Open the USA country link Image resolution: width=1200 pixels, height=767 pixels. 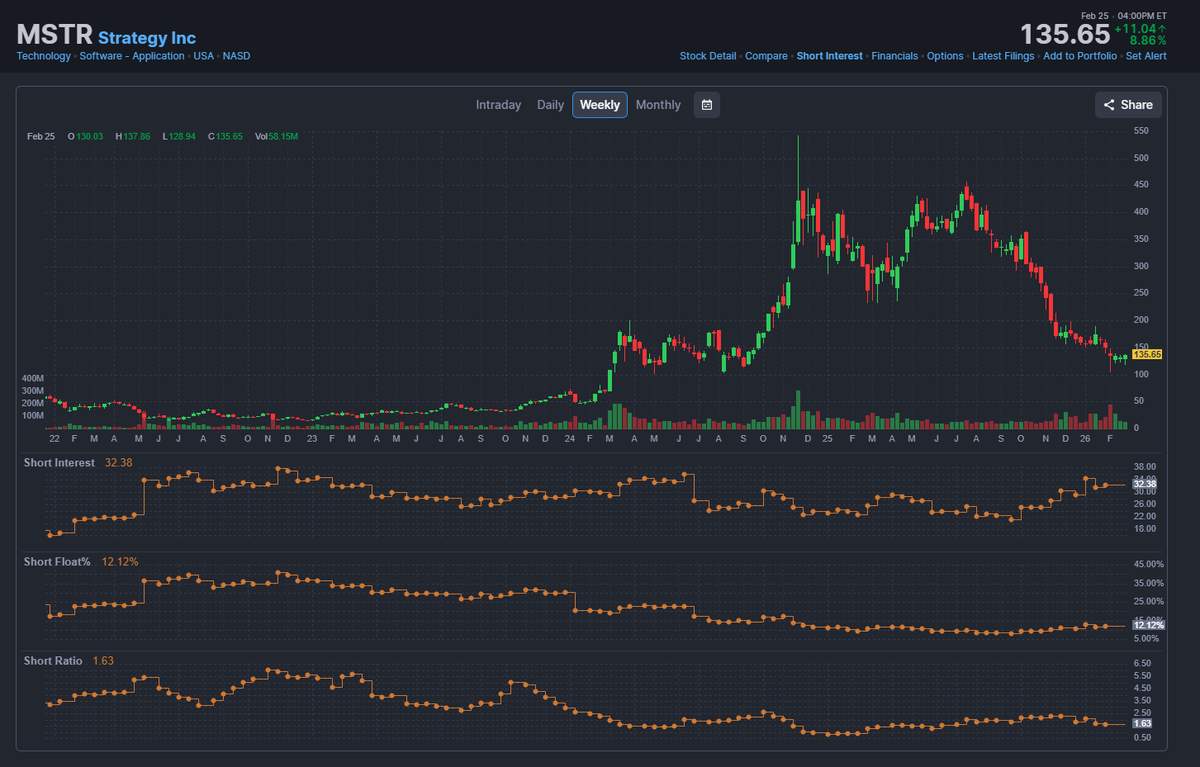point(204,56)
